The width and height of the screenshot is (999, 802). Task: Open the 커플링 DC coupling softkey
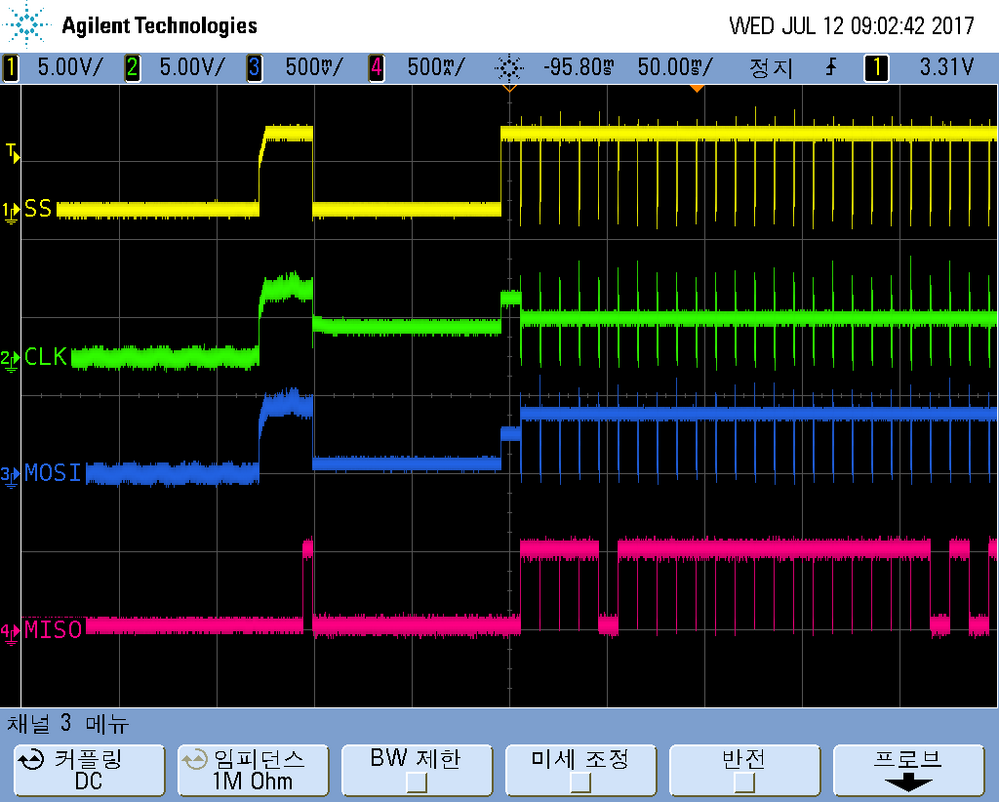[89, 770]
